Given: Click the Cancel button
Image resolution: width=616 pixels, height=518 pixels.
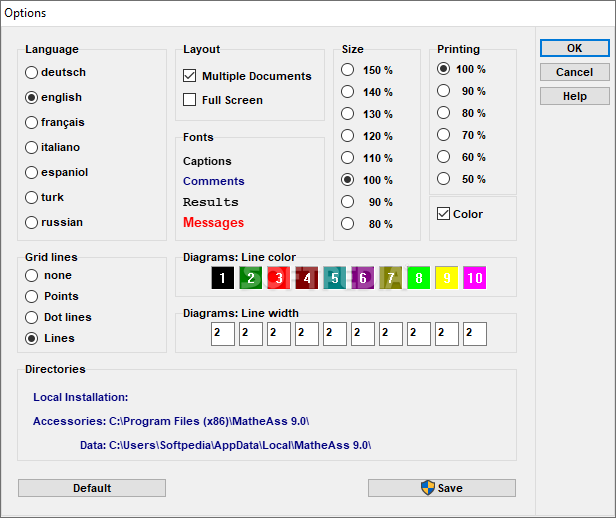Looking at the screenshot, I should [575, 72].
